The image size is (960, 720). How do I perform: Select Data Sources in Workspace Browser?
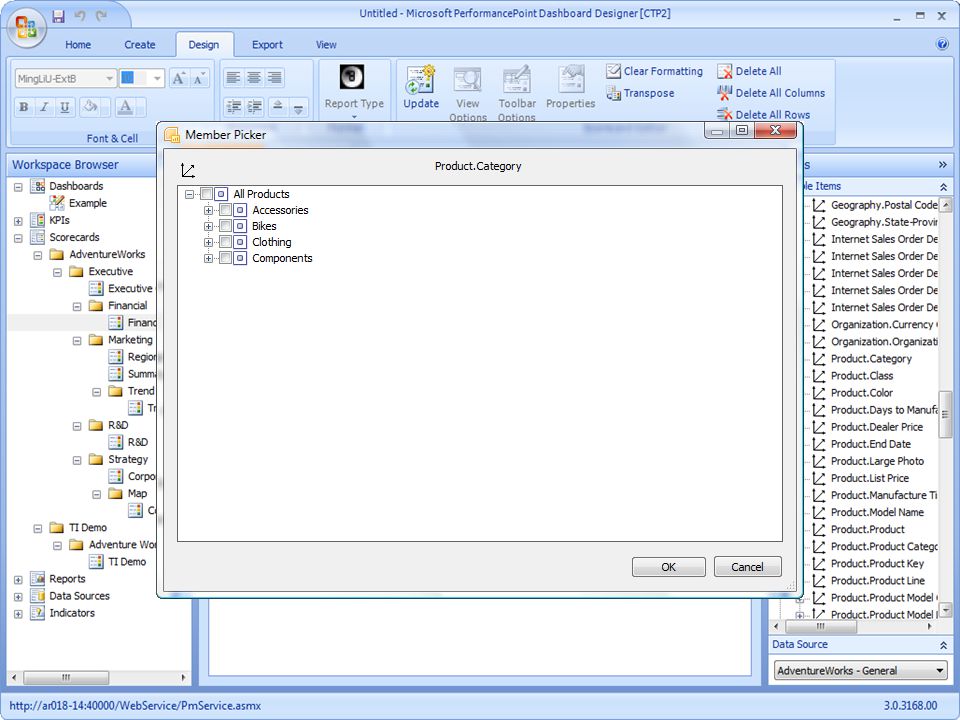tap(80, 596)
